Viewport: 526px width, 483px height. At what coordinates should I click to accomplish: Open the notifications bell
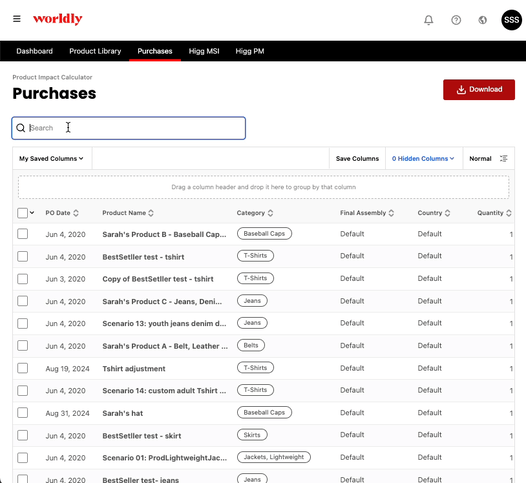(x=428, y=20)
